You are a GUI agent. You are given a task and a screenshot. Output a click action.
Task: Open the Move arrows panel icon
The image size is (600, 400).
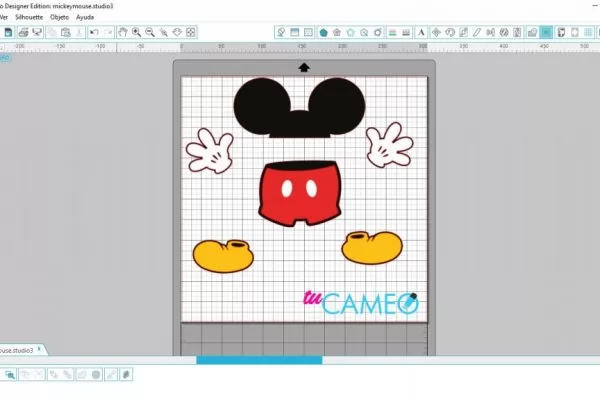[436, 33]
